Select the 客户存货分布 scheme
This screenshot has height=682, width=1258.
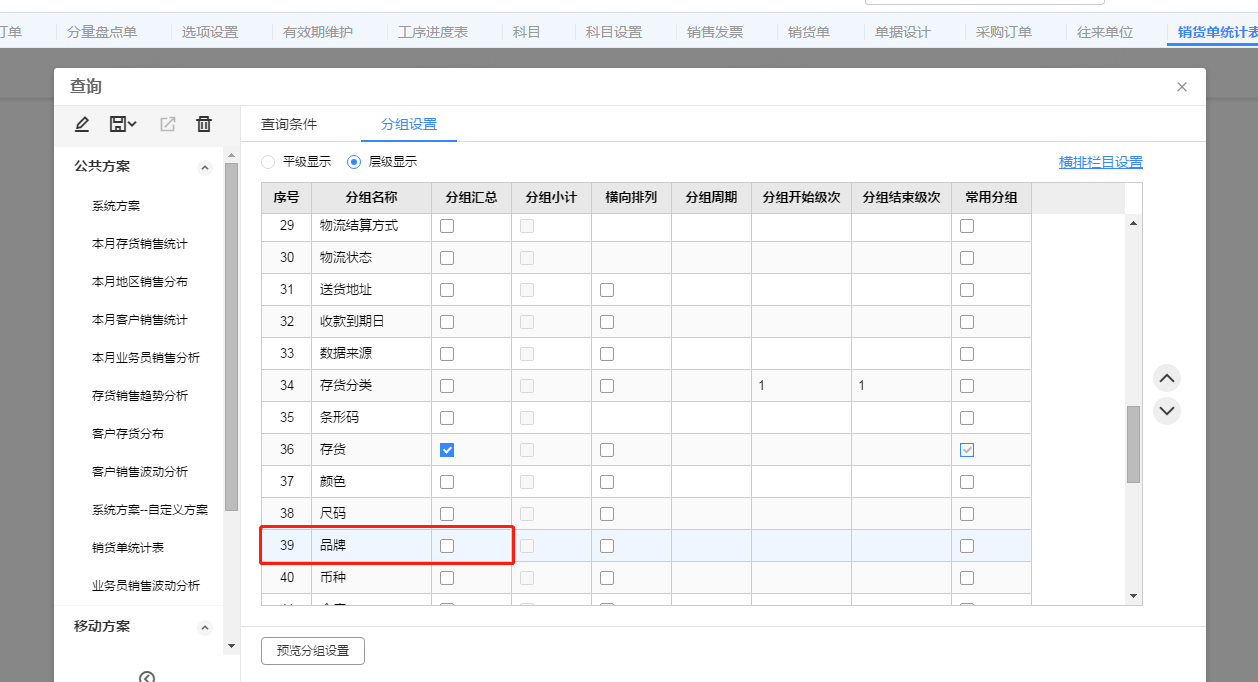128,434
